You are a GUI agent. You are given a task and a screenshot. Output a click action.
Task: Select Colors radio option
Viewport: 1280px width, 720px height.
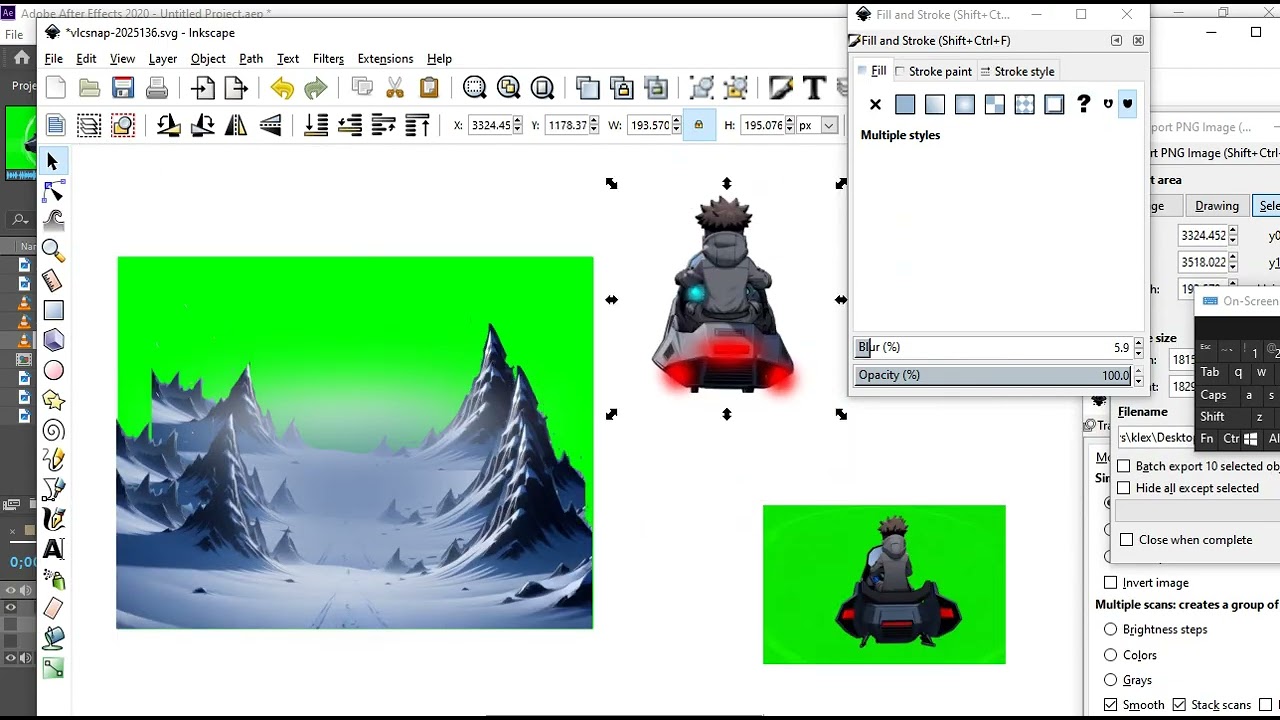(x=1111, y=655)
